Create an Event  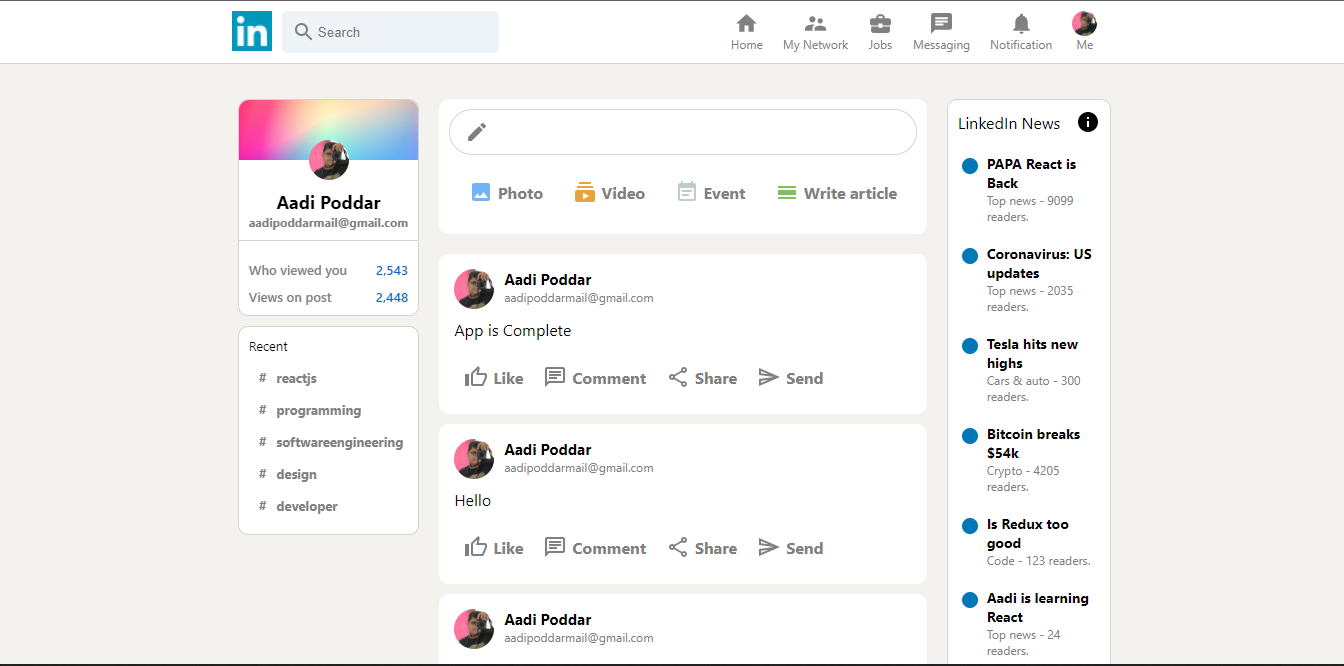[711, 193]
